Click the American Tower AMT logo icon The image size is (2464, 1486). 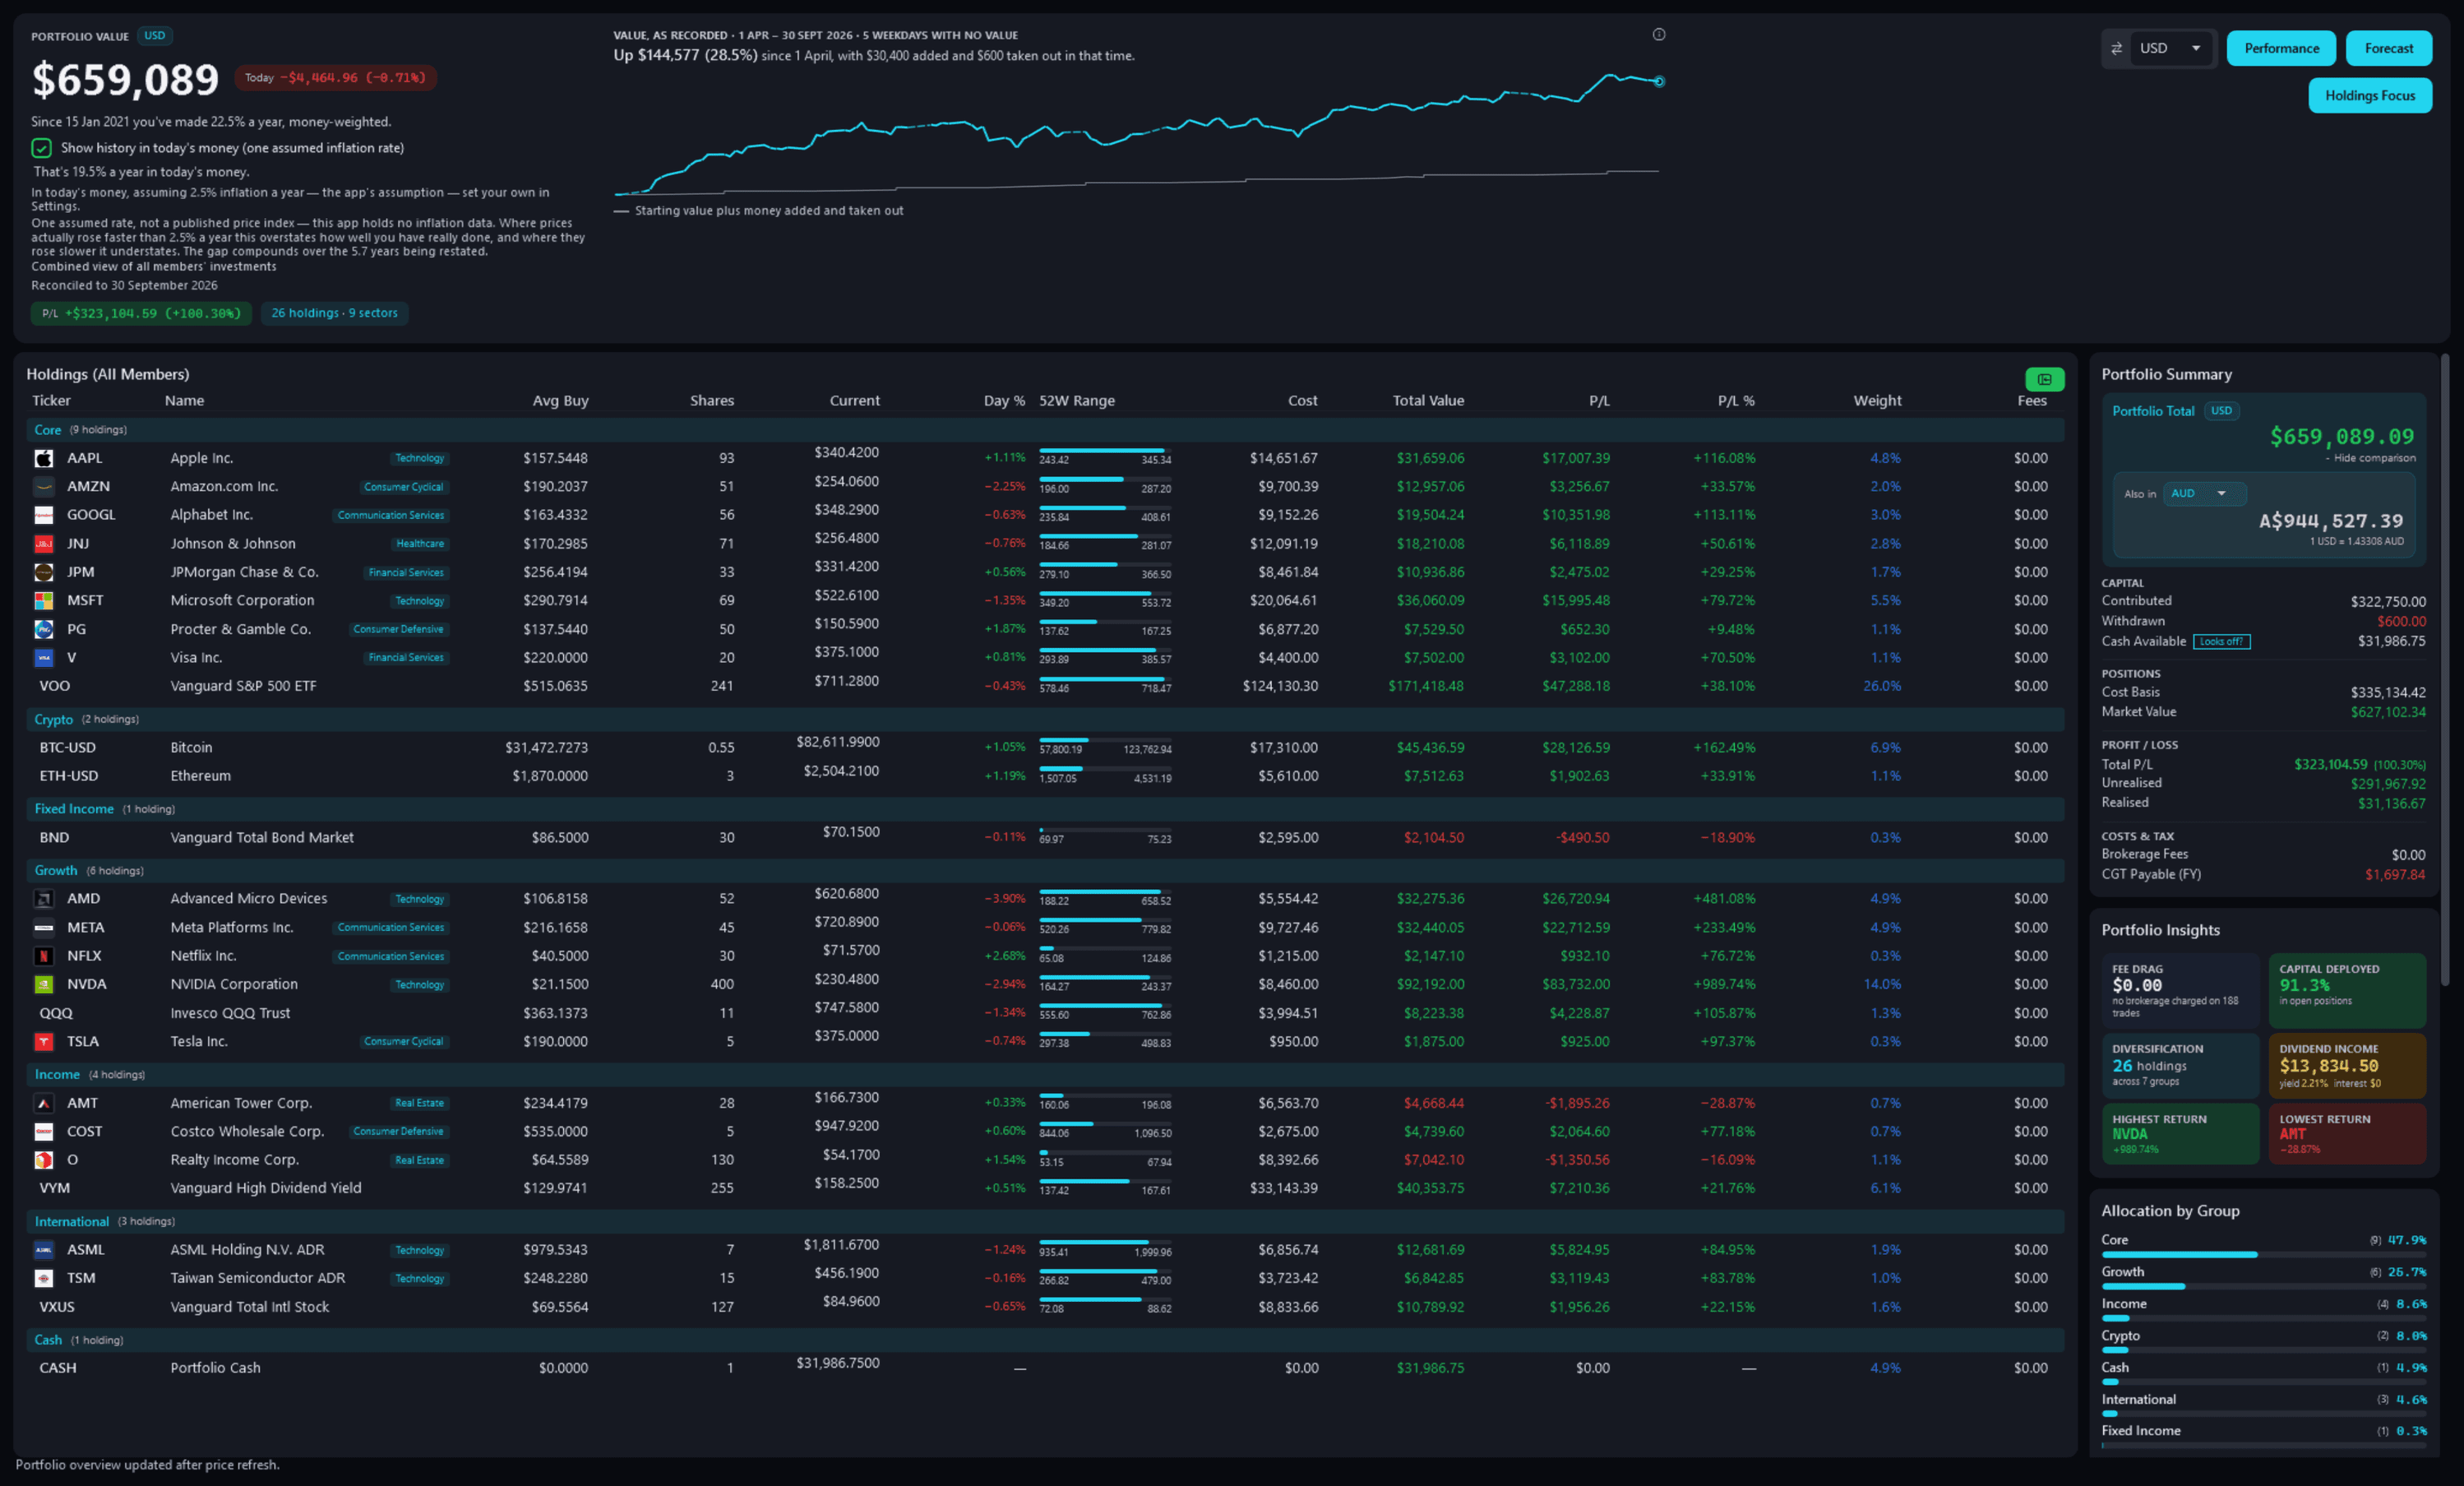point(44,1103)
